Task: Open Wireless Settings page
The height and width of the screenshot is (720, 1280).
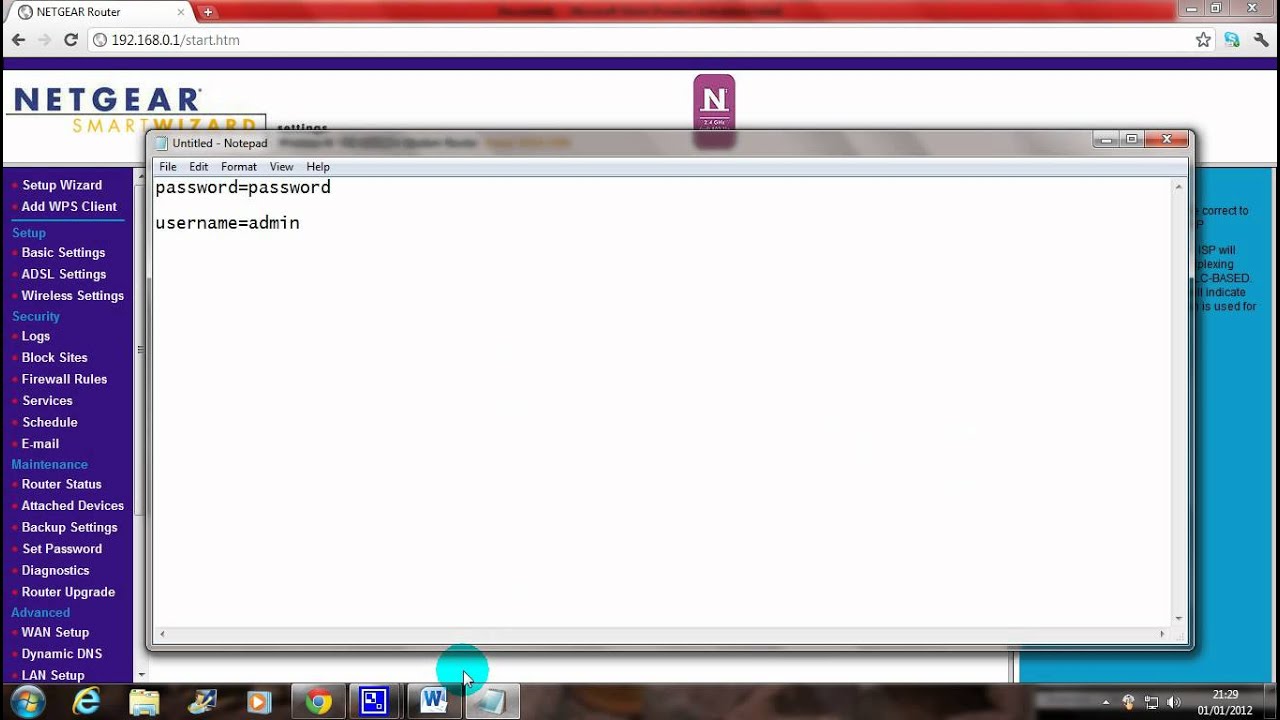Action: (x=73, y=295)
